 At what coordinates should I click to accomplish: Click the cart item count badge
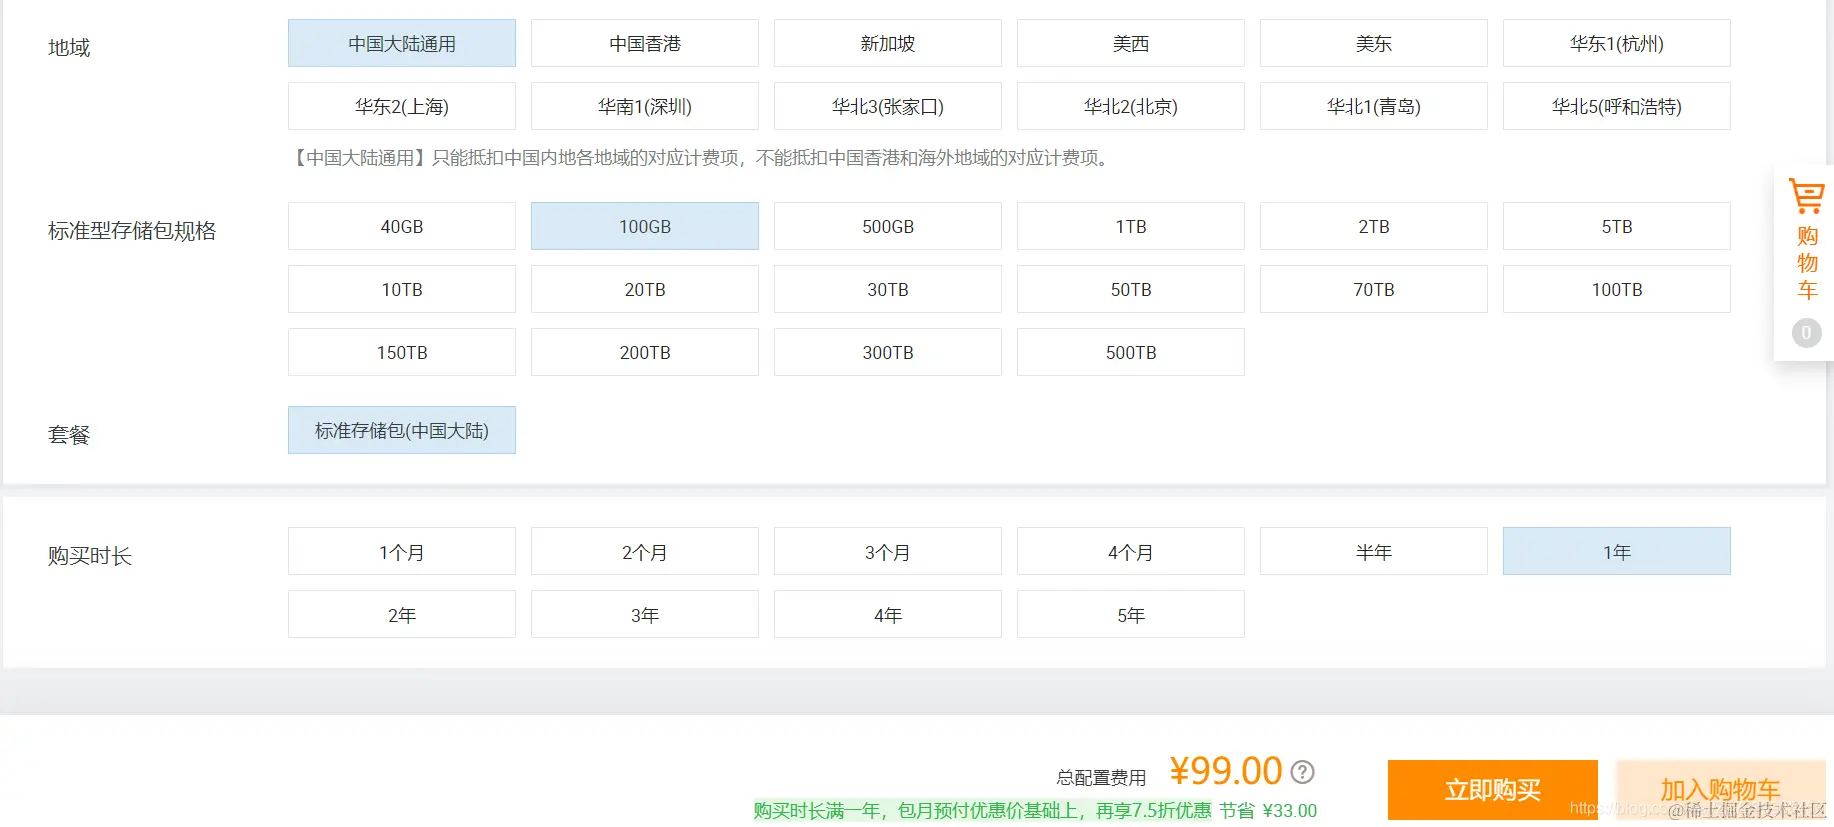1806,333
